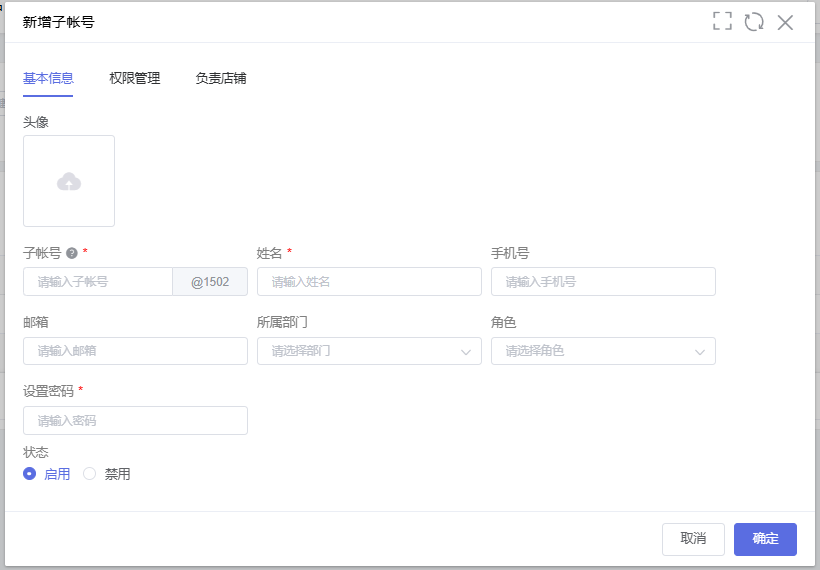820x570 pixels.
Task: Open the 权限管理 tab
Action: click(134, 78)
